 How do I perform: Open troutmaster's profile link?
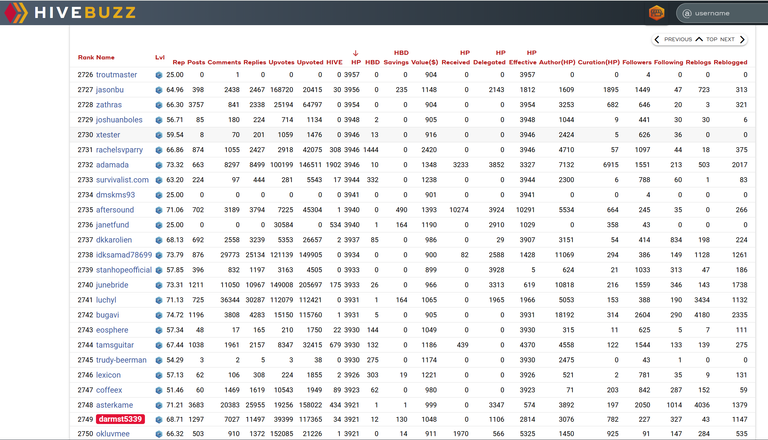[117, 74]
